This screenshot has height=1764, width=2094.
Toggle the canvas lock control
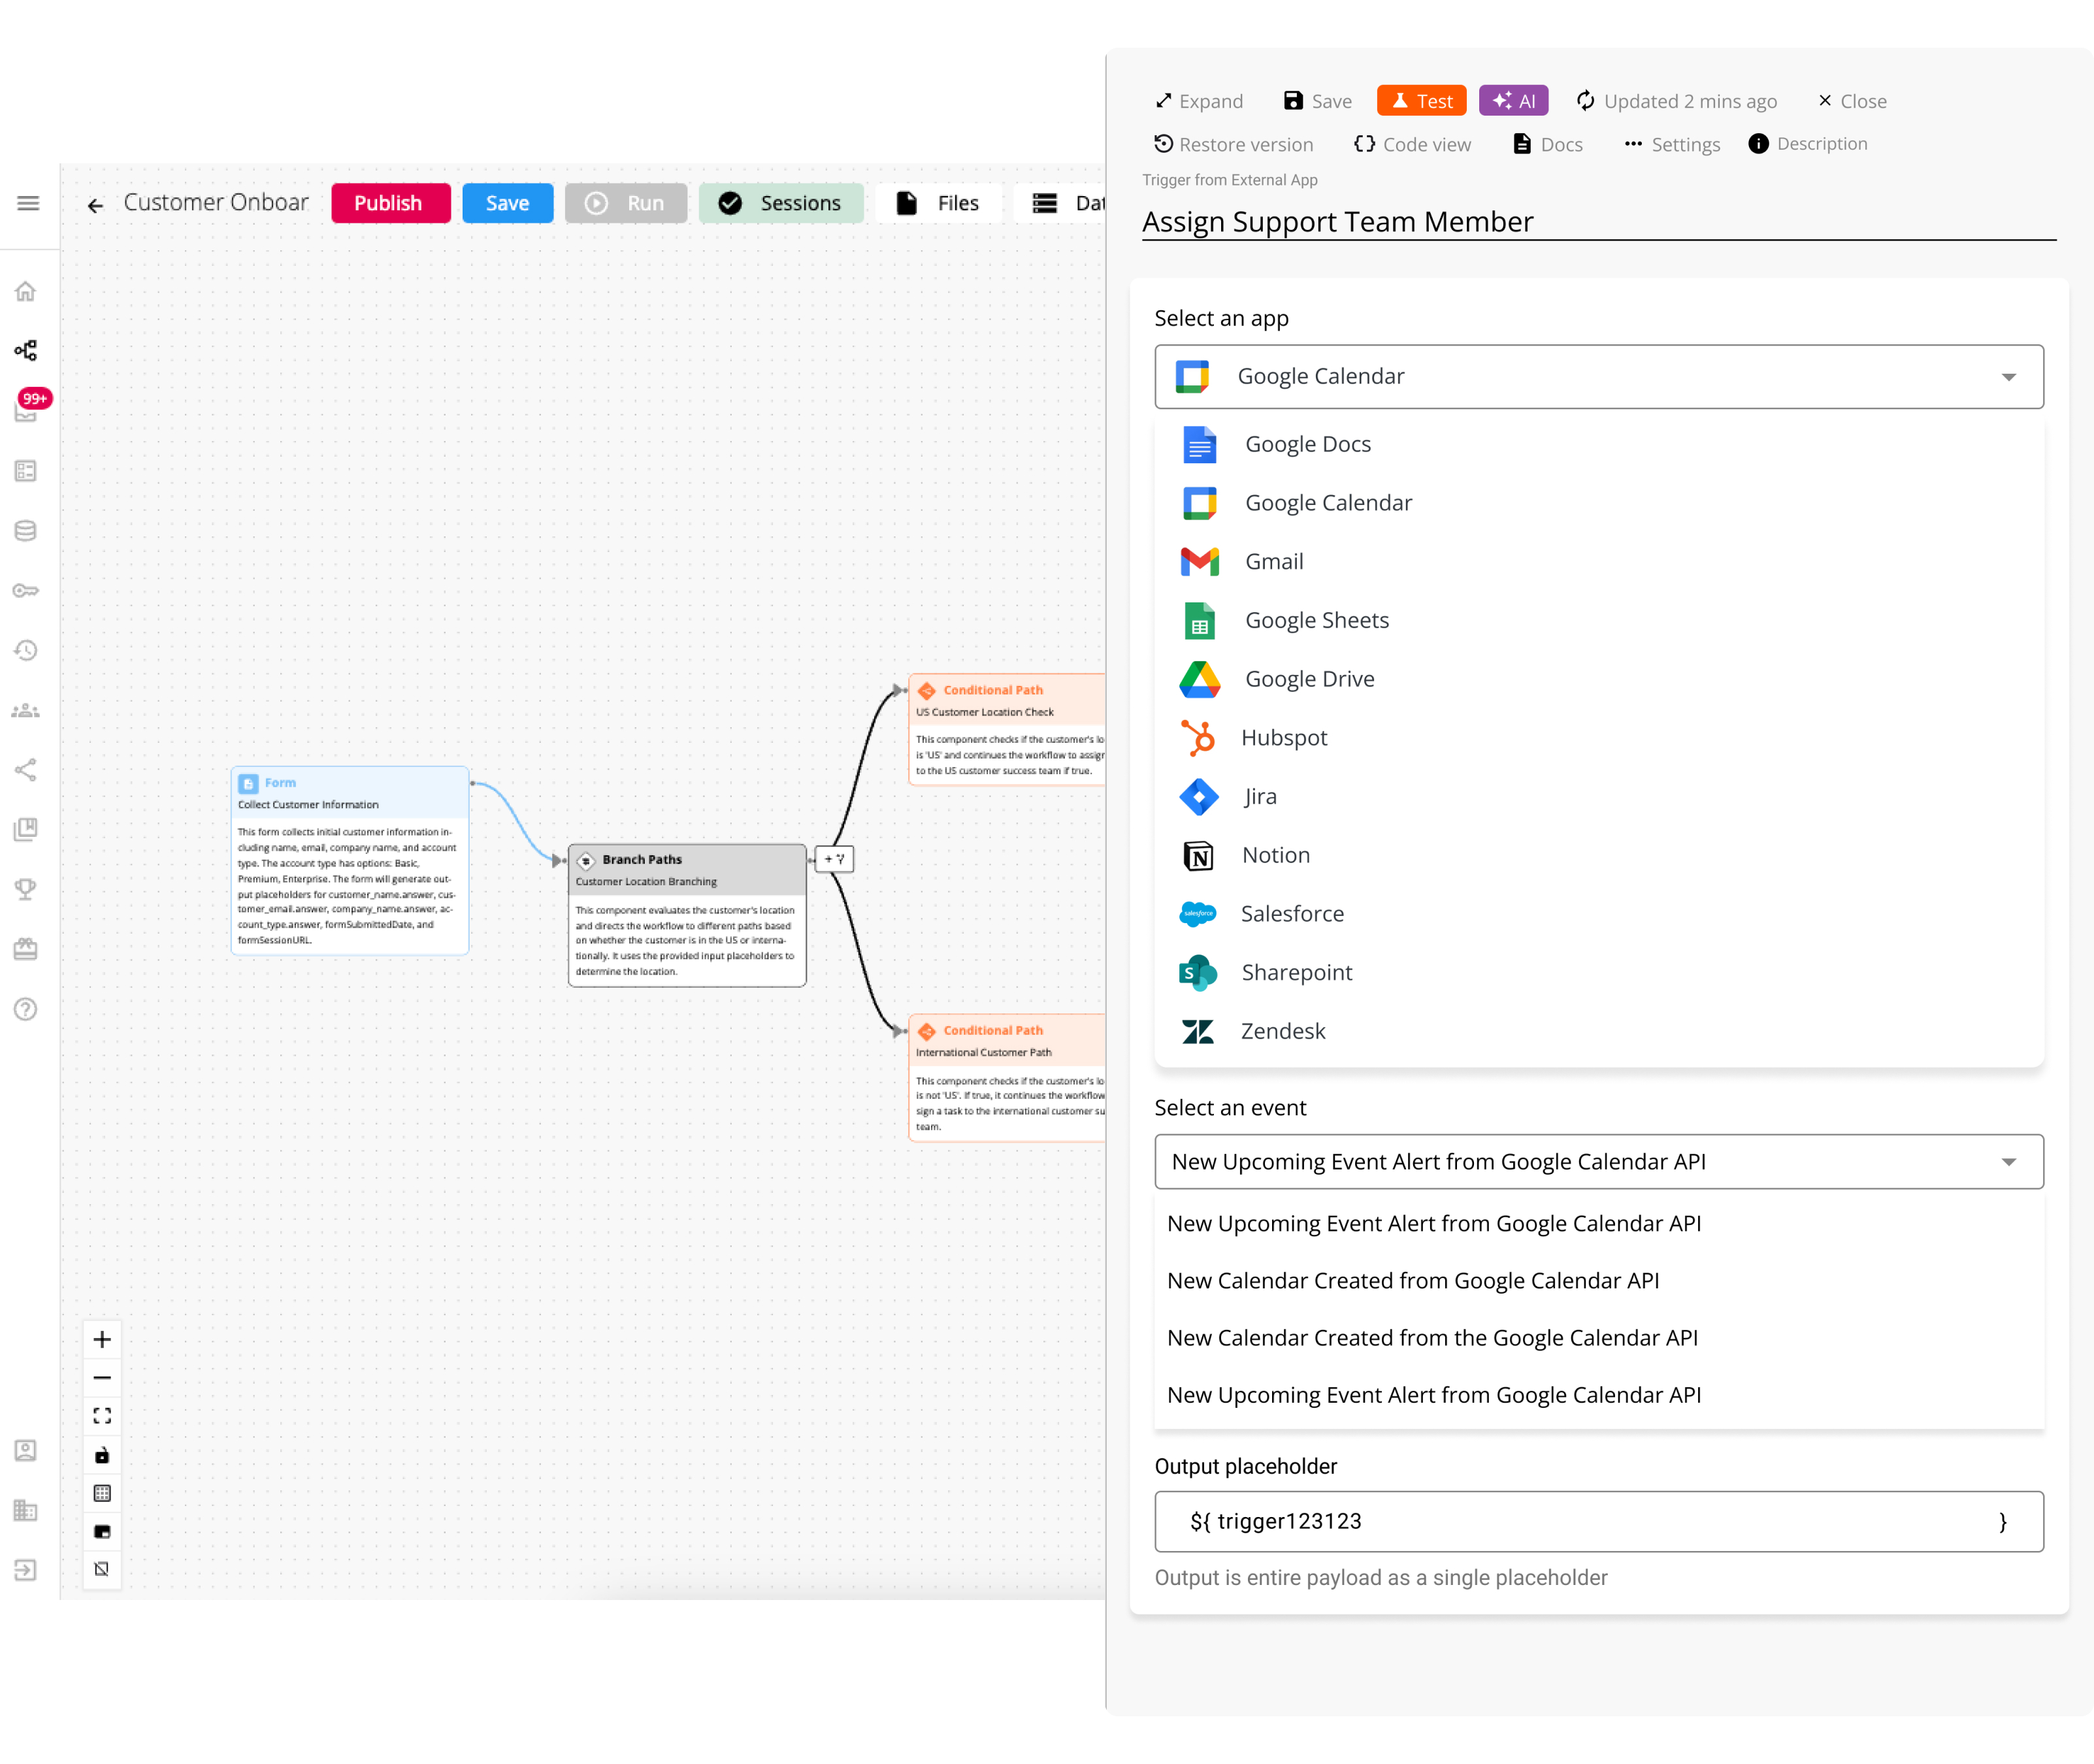(x=102, y=1455)
